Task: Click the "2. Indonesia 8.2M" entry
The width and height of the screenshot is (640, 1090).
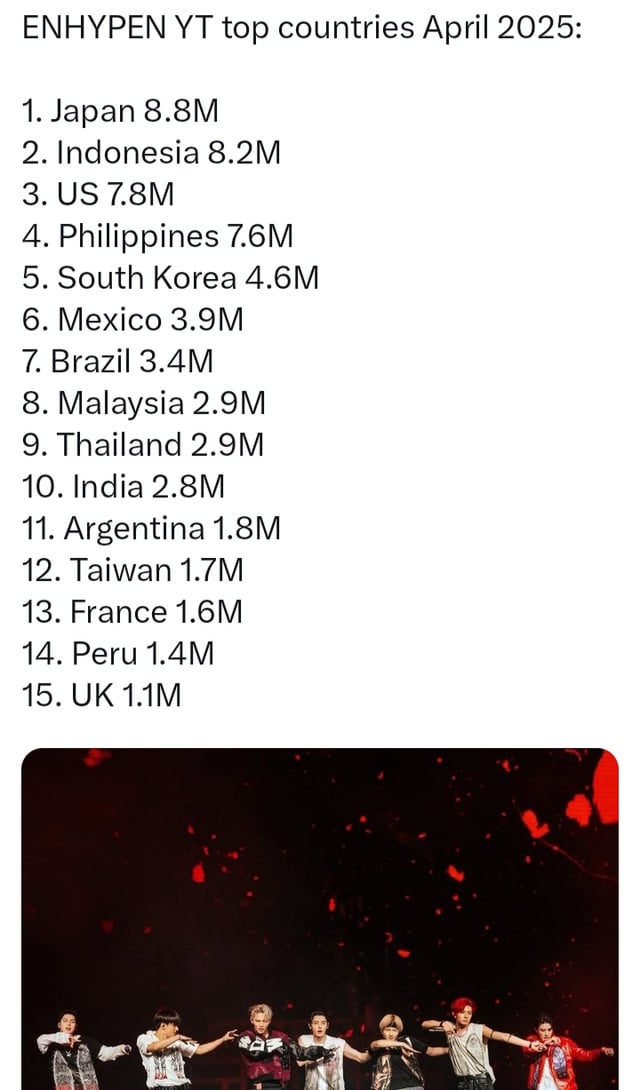Action: [x=151, y=153]
